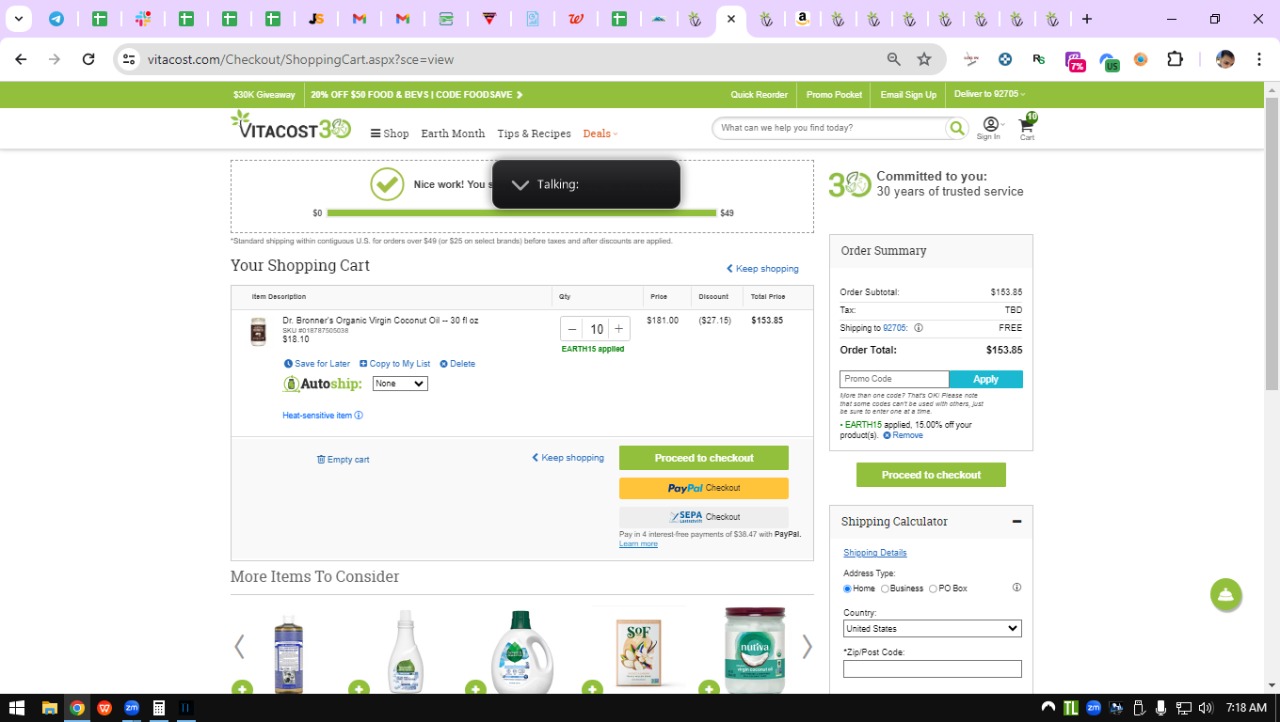Open the Windows Start menu

(x=17, y=708)
